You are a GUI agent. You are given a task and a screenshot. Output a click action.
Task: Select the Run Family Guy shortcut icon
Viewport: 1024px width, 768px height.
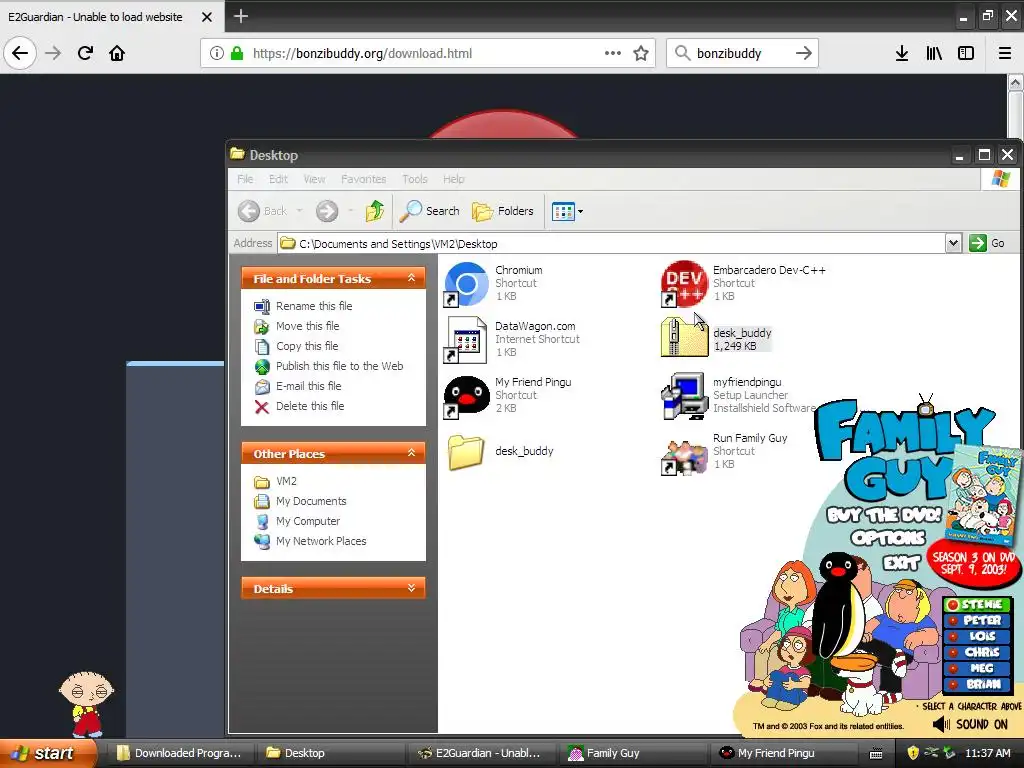point(684,457)
